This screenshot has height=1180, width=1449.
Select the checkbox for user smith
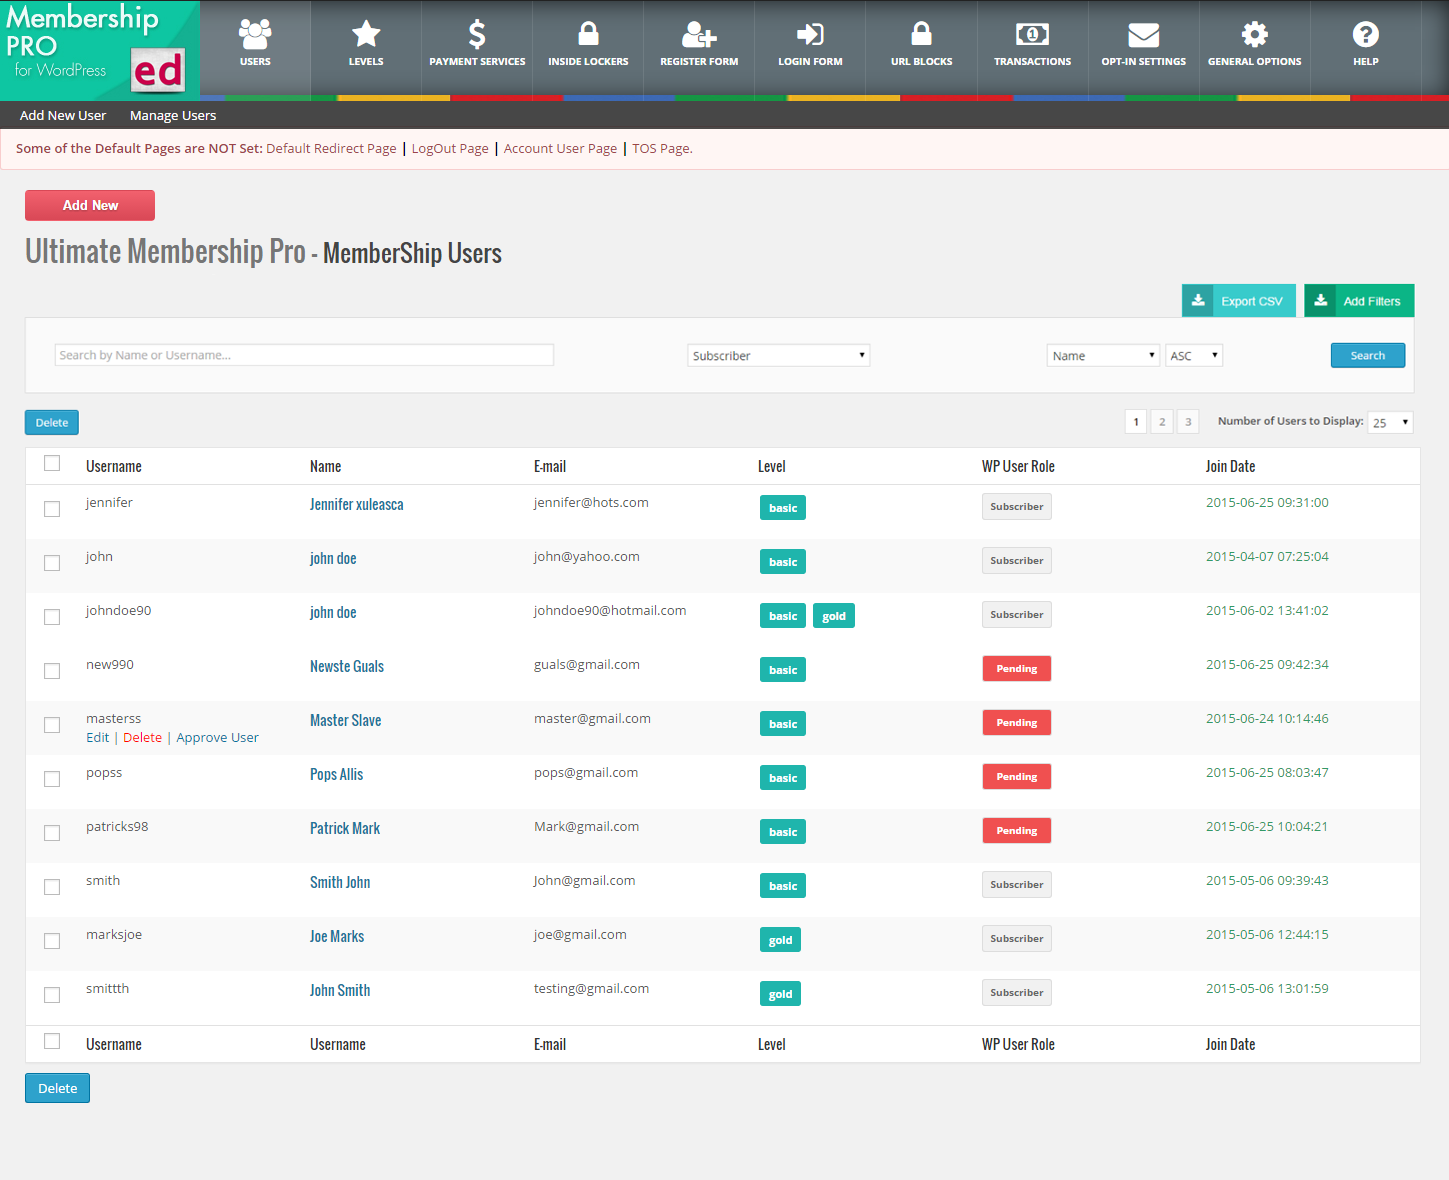(x=52, y=887)
